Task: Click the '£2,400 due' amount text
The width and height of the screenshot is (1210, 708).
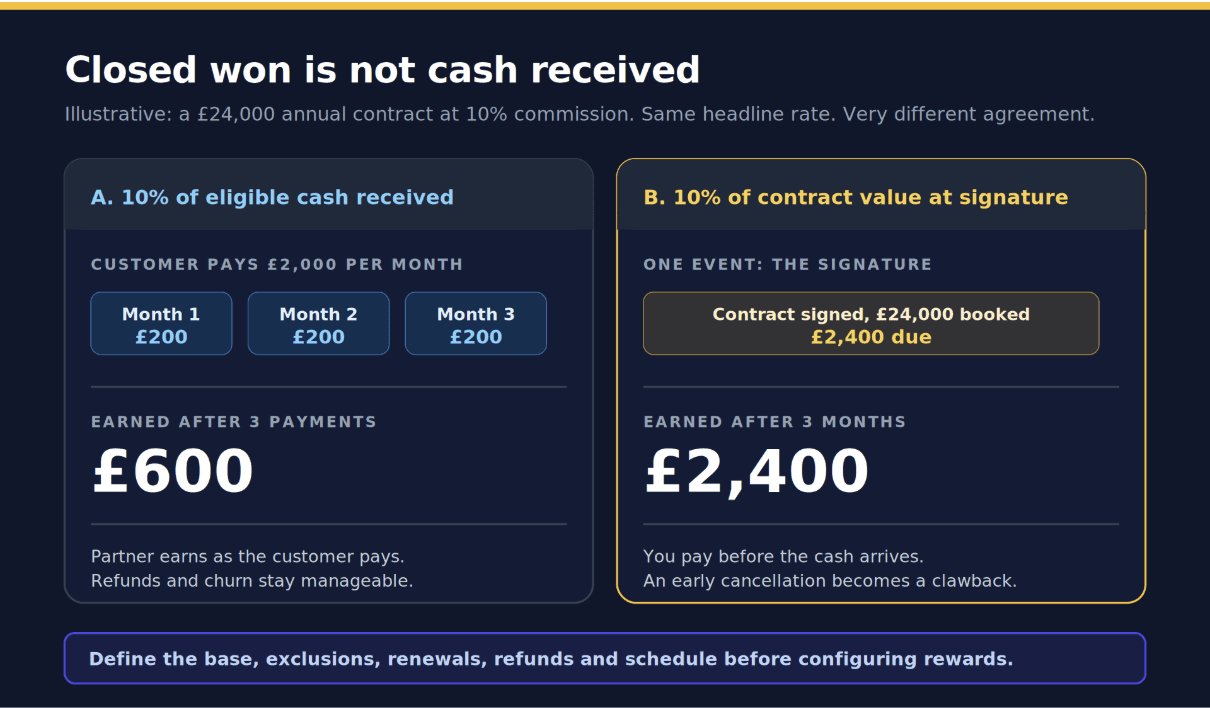Action: coord(871,337)
